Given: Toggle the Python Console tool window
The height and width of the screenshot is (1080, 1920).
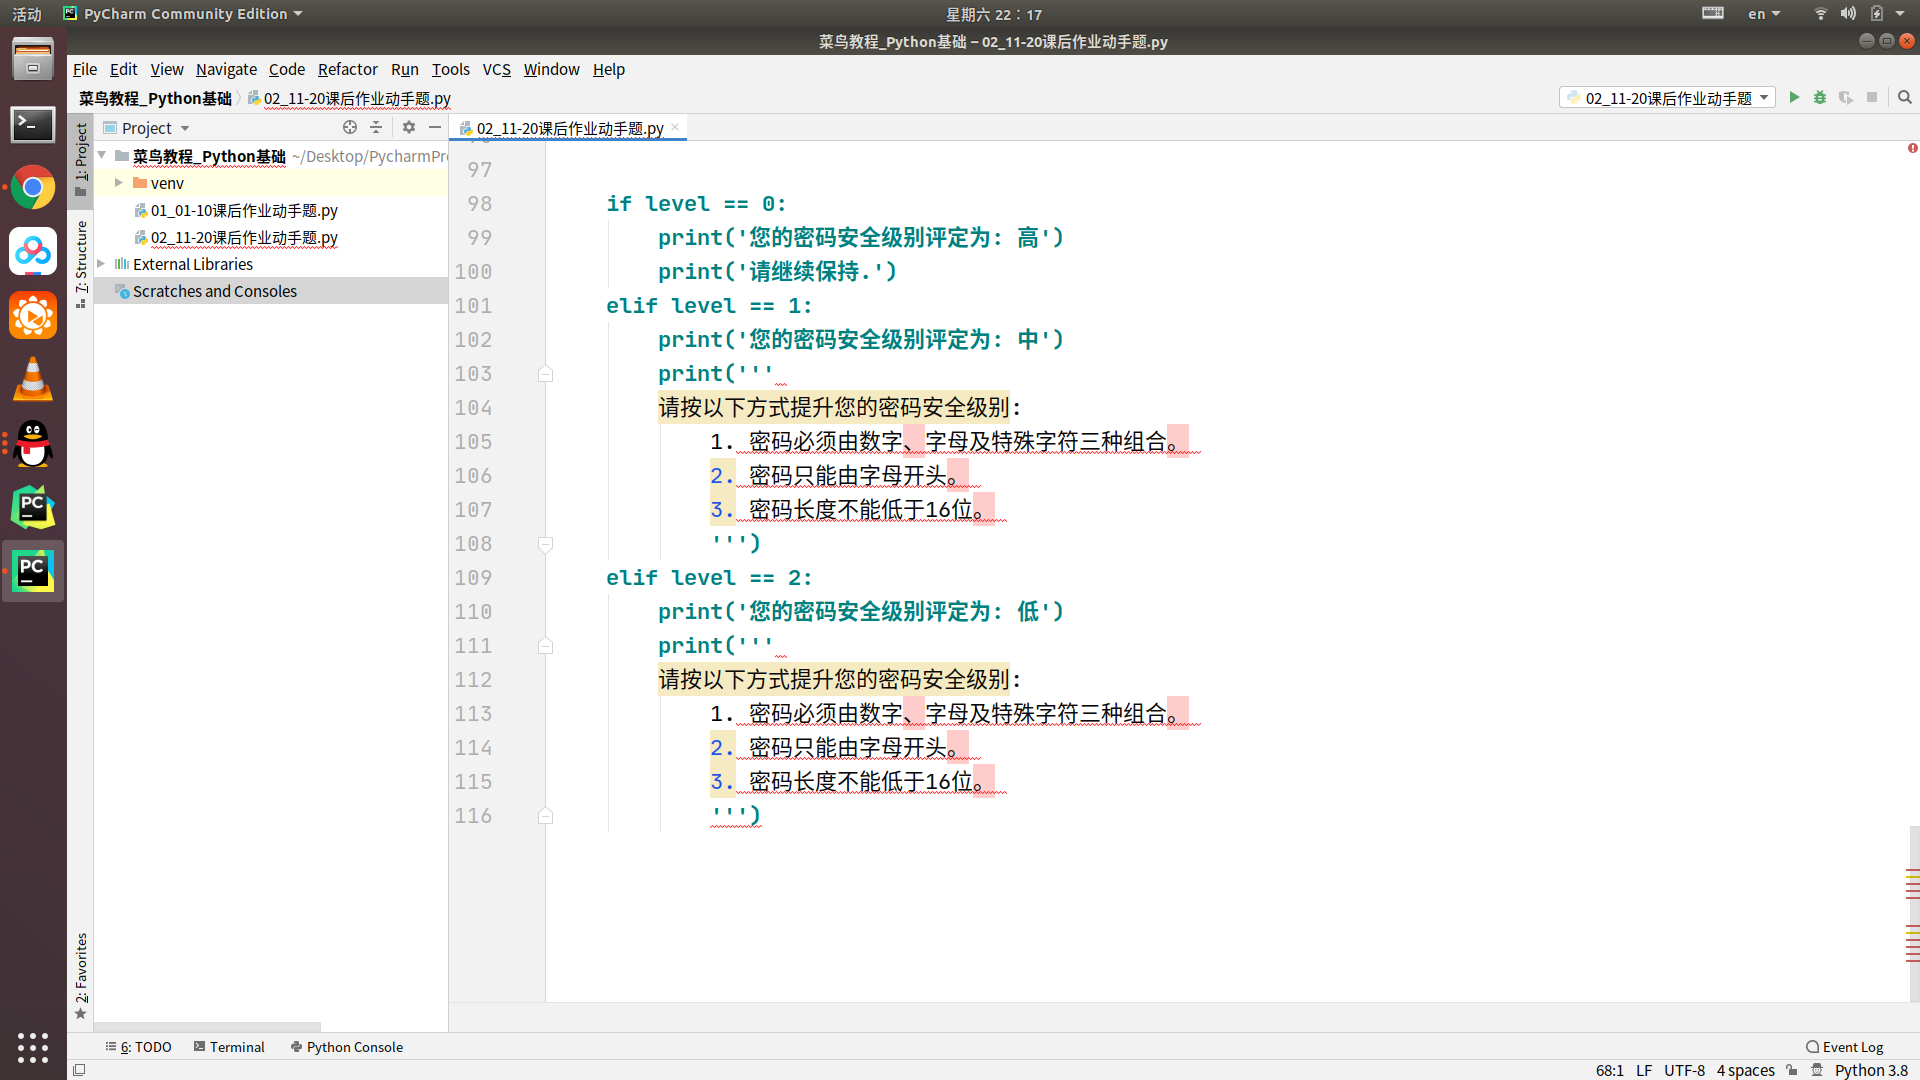Looking at the screenshot, I should pos(346,1047).
